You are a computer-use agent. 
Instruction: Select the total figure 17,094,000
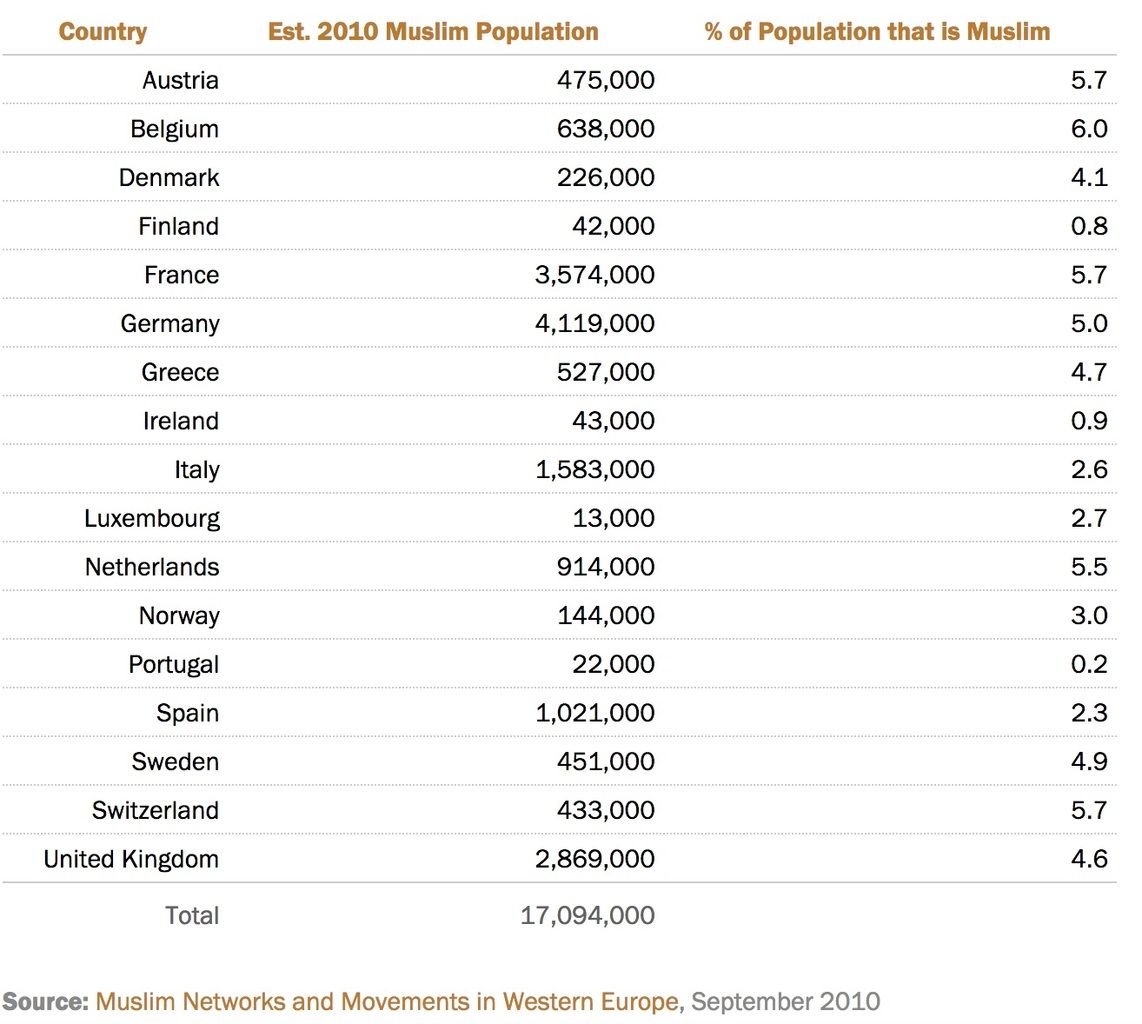click(x=588, y=915)
